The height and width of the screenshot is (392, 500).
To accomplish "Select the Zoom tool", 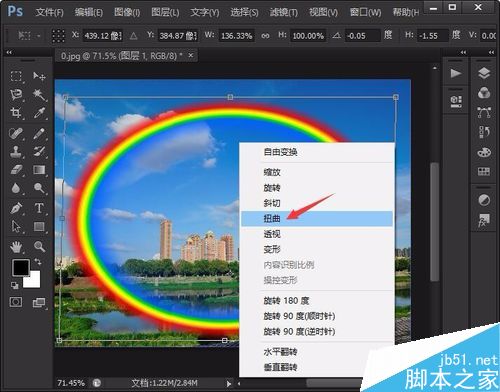I will click(39, 247).
